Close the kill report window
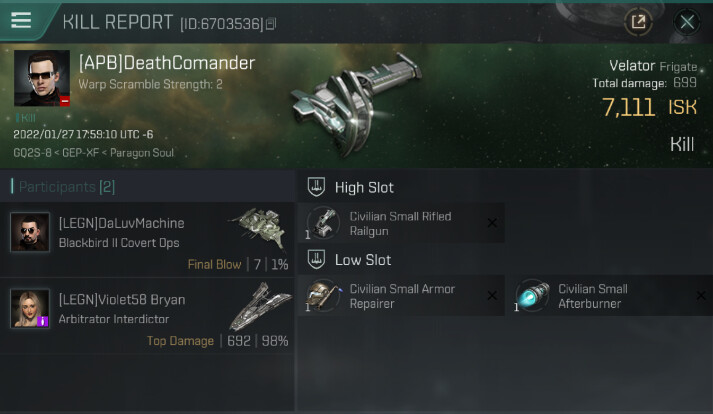 (x=687, y=21)
